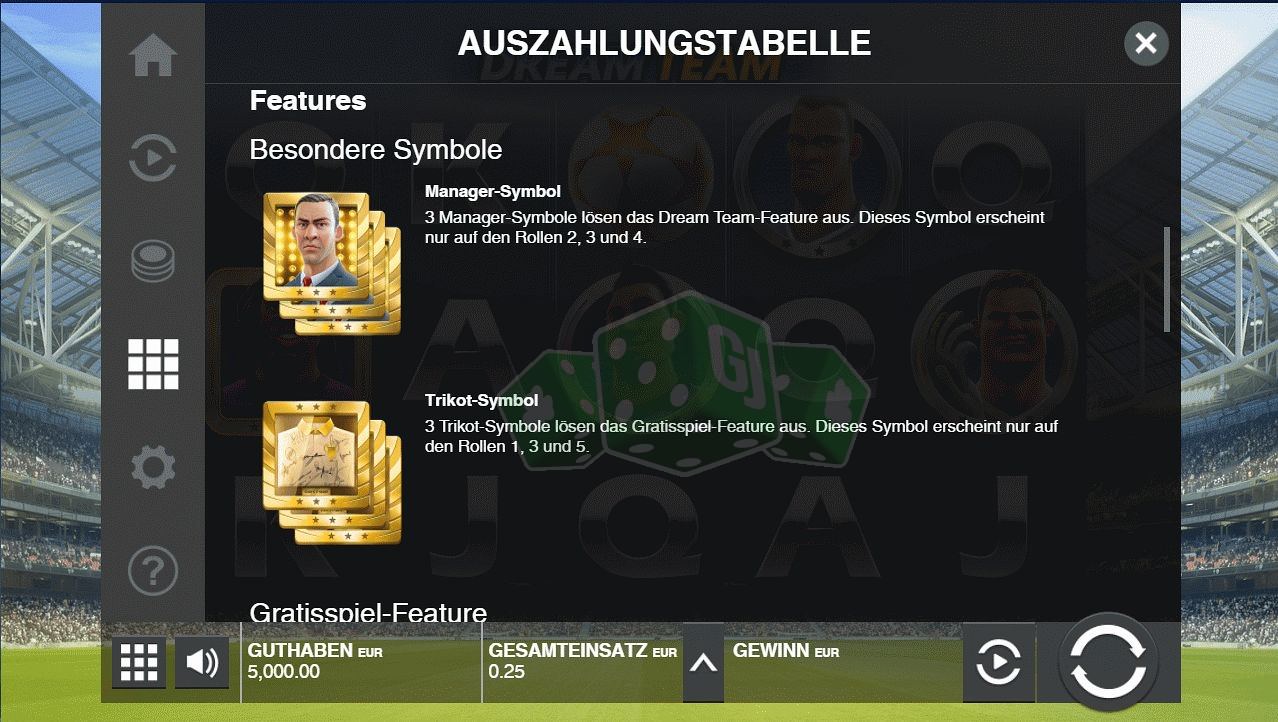Image resolution: width=1278 pixels, height=722 pixels.
Task: Open the coin stack bet settings
Action: [153, 261]
